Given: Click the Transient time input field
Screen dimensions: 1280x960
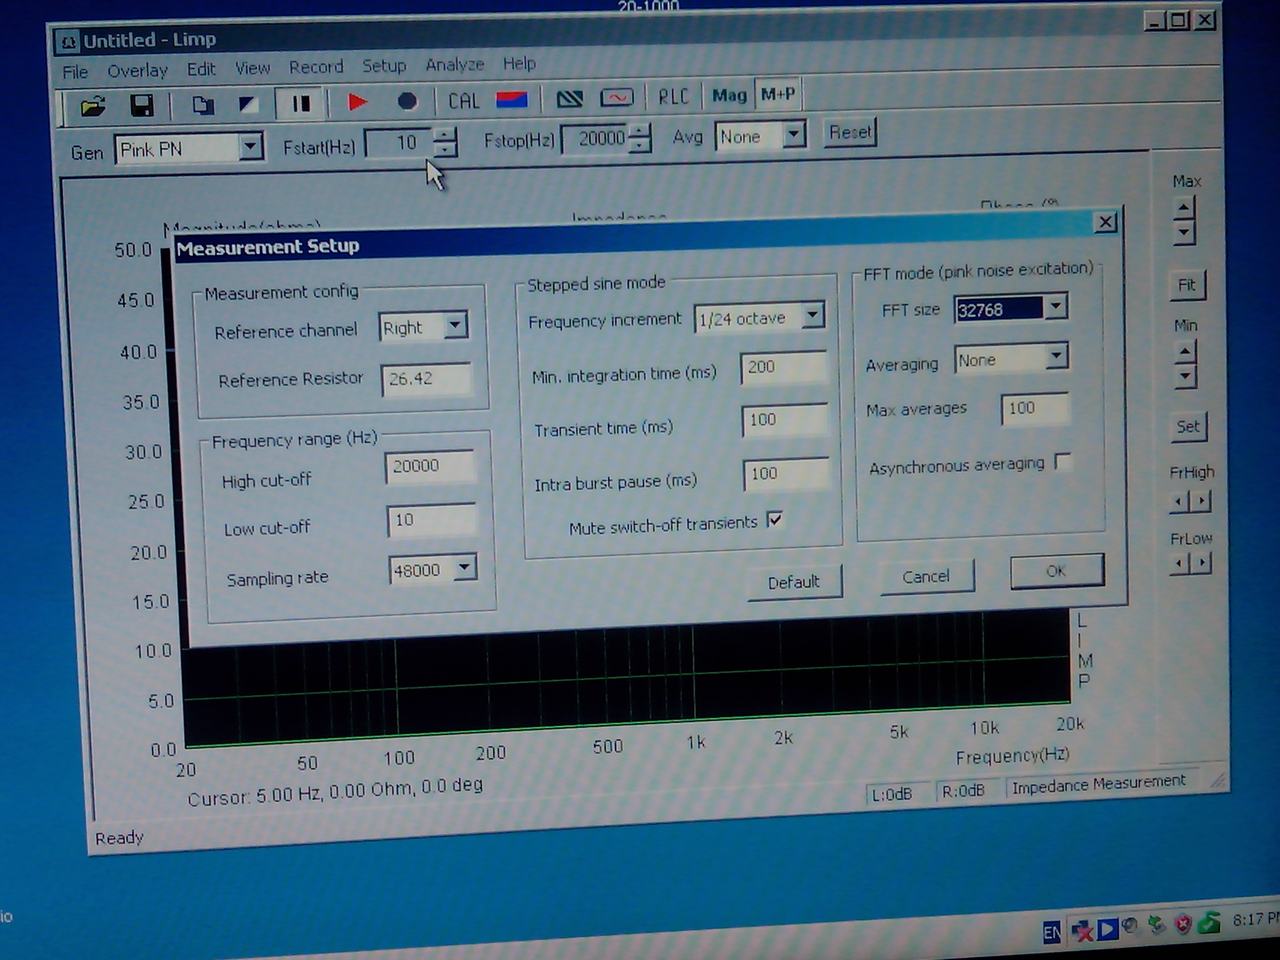Looking at the screenshot, I should (785, 420).
